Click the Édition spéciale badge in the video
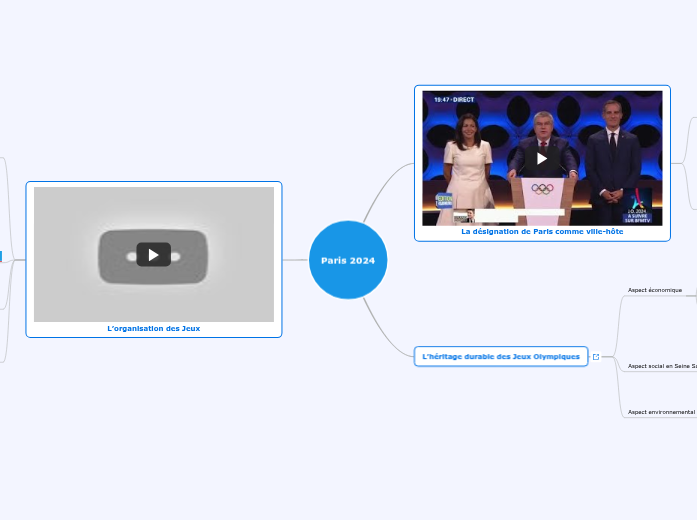 click(443, 200)
